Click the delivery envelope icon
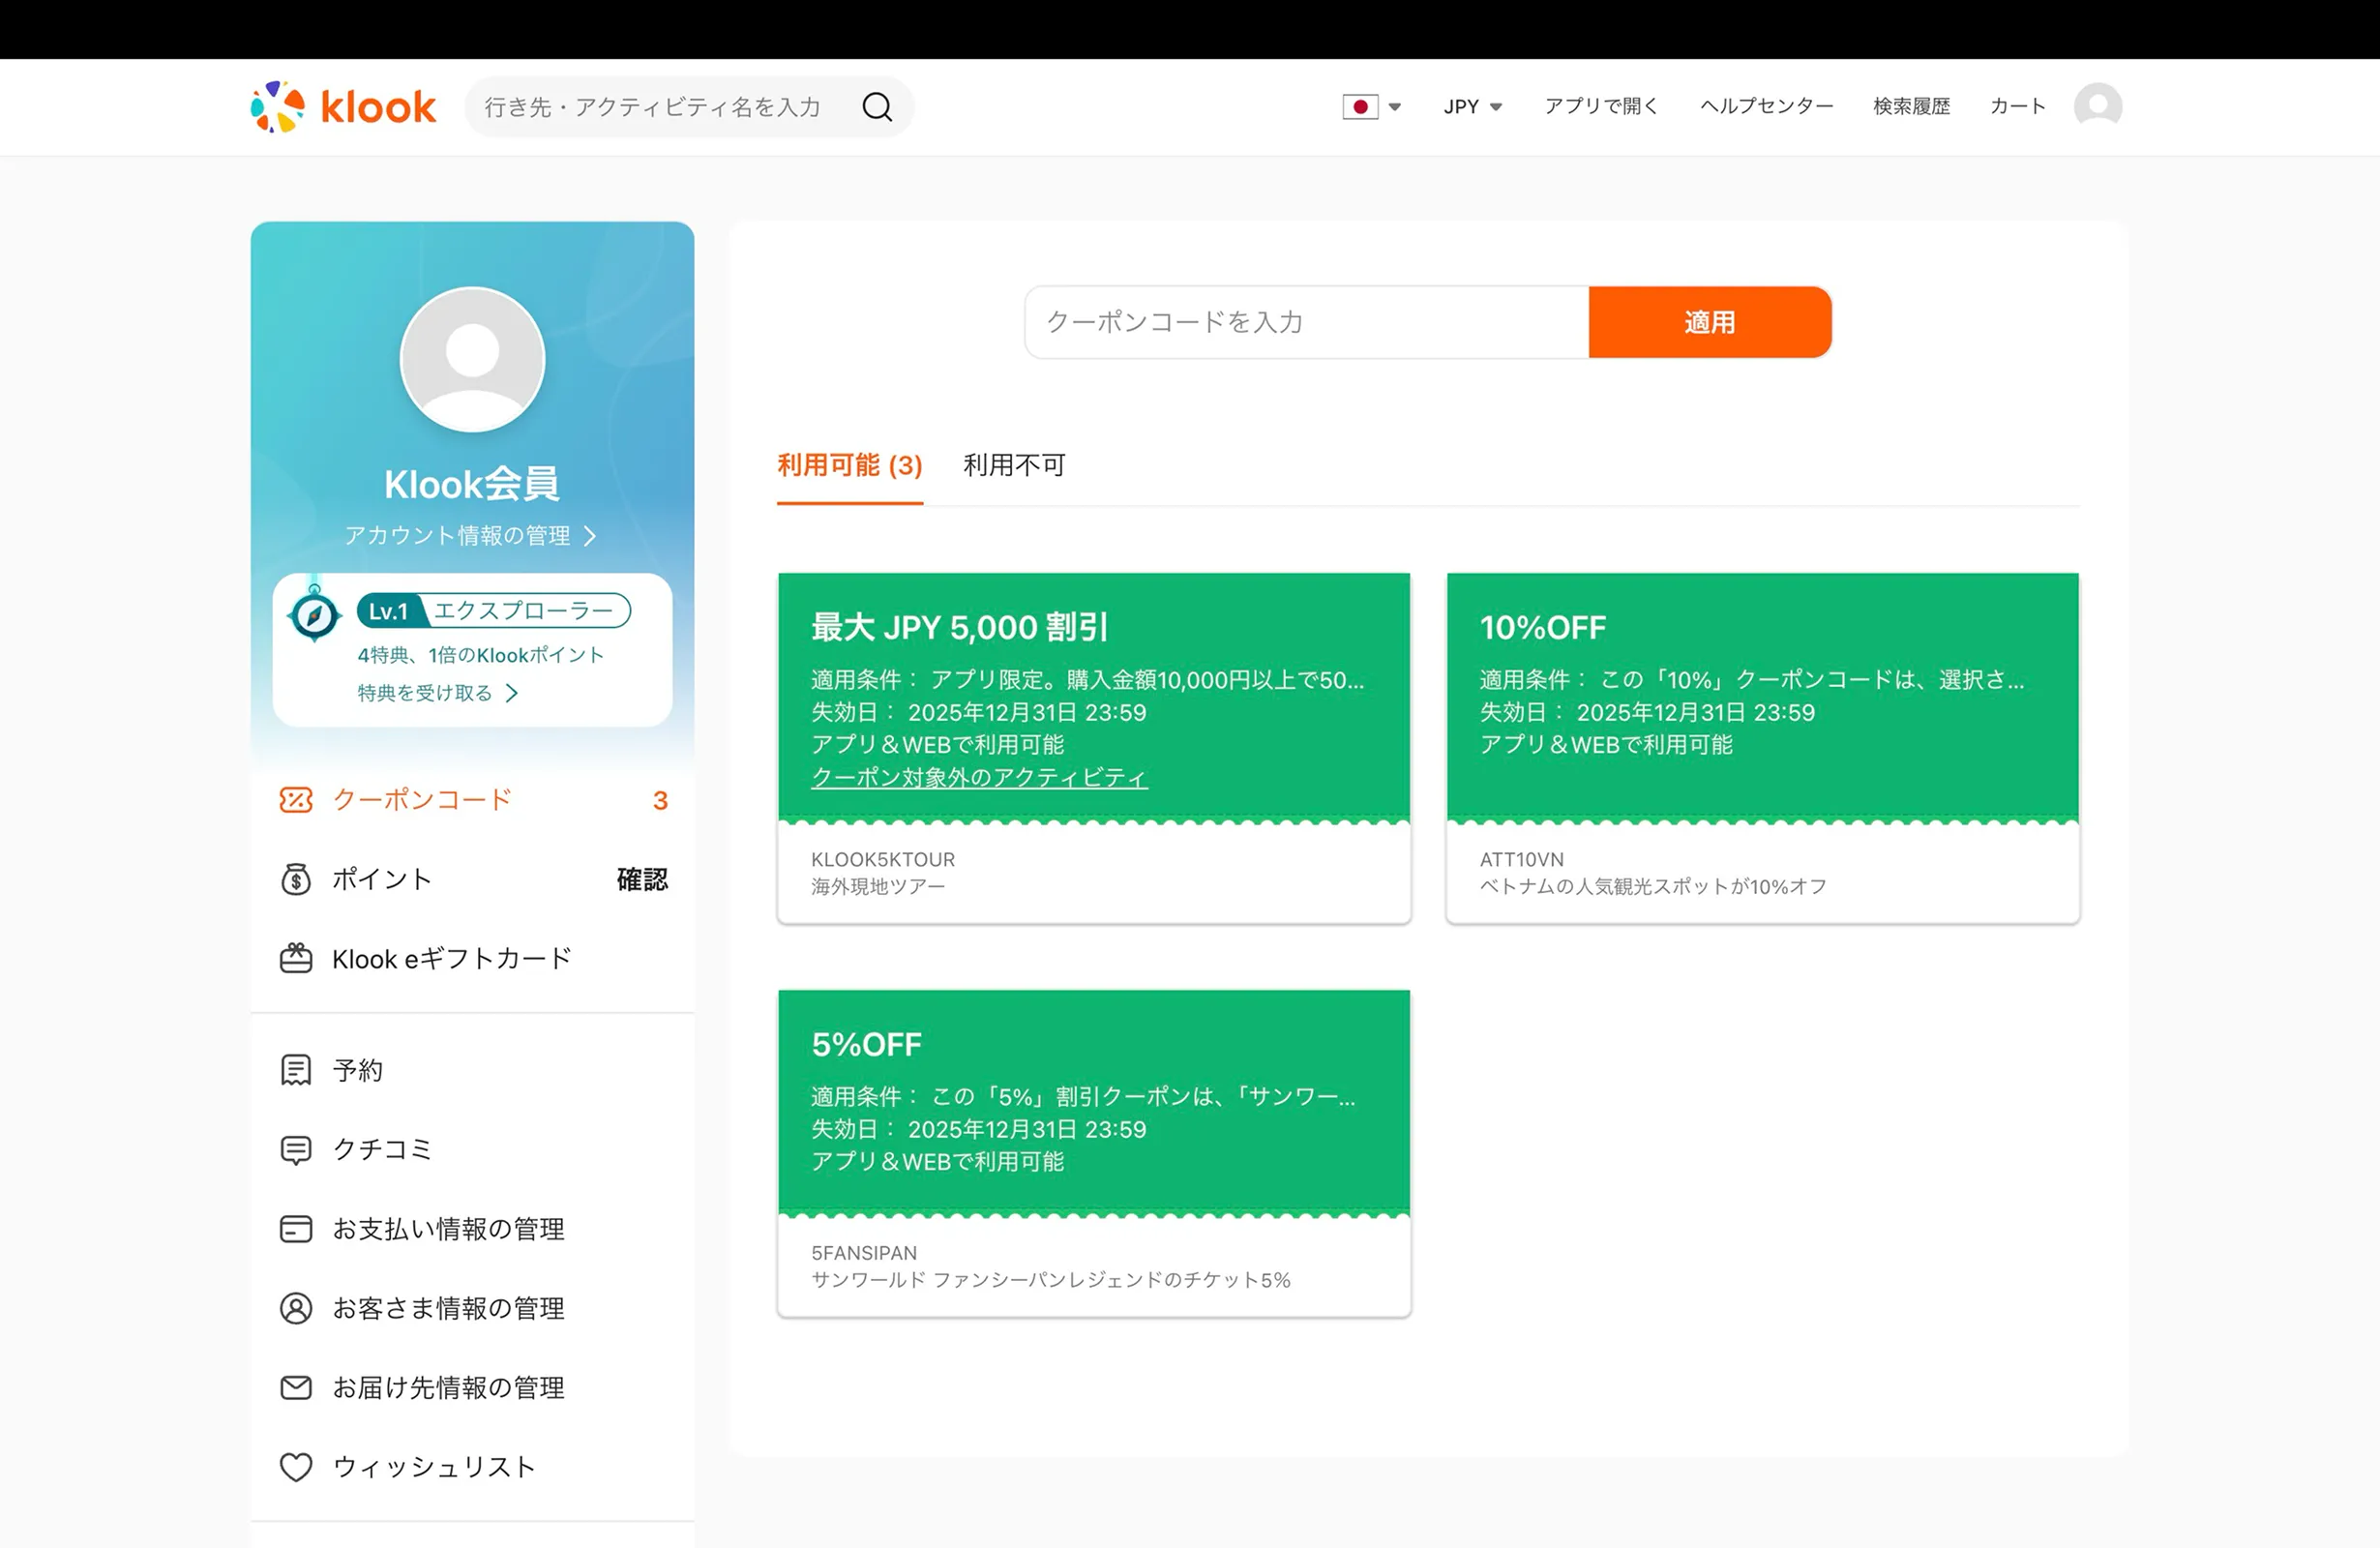The width and height of the screenshot is (2380, 1548). coord(296,1388)
